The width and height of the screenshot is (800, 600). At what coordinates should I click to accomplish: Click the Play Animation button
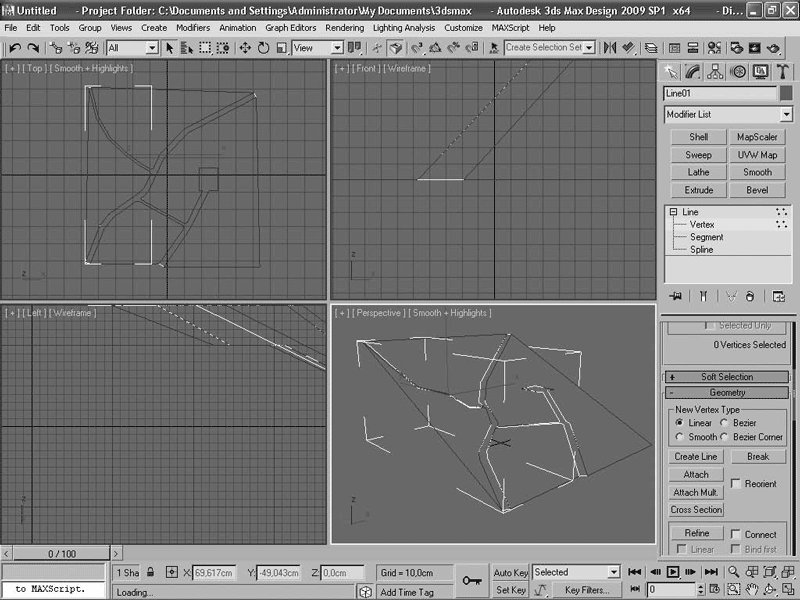coord(673,572)
